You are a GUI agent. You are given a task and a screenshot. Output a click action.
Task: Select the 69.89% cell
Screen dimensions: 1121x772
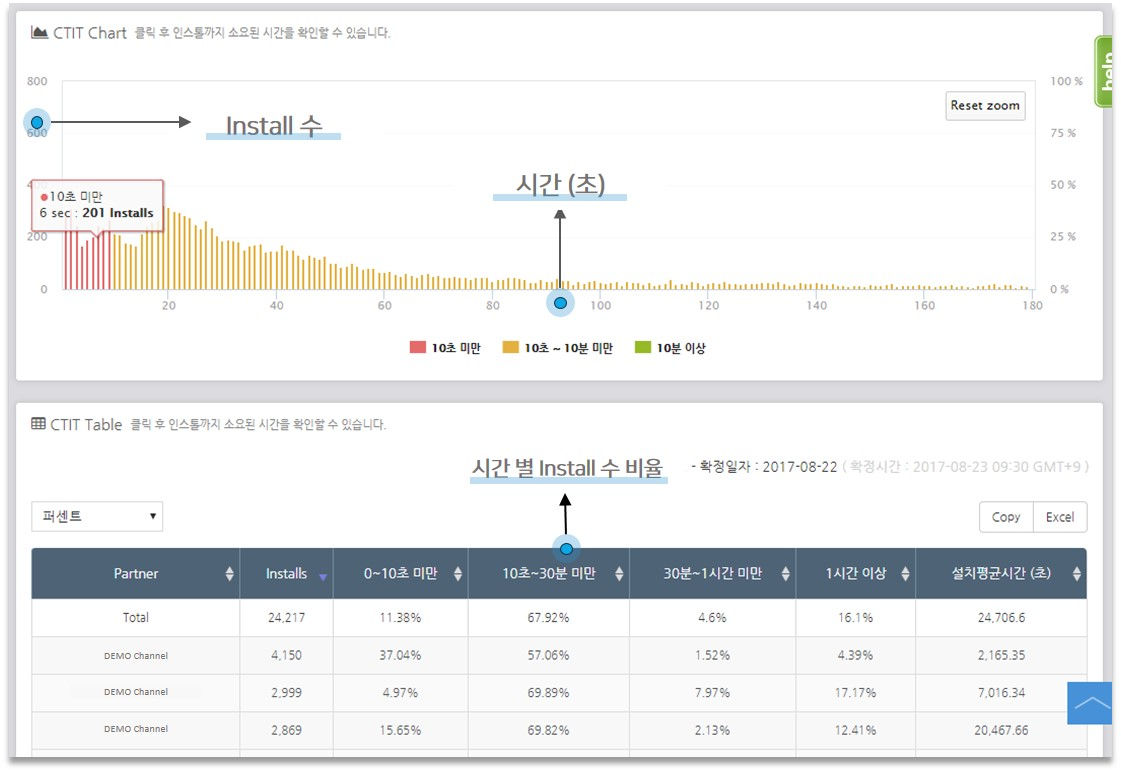[x=548, y=693]
